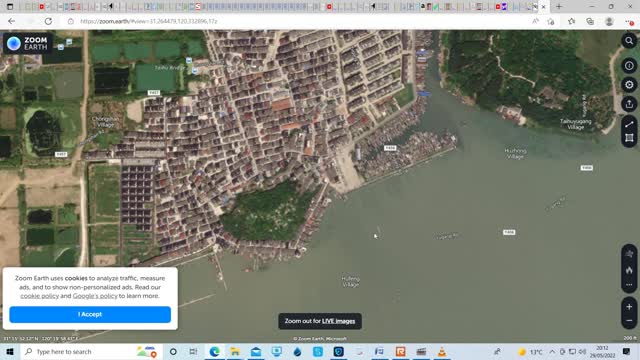
Task: Click the address bar URL
Action: (149, 21)
